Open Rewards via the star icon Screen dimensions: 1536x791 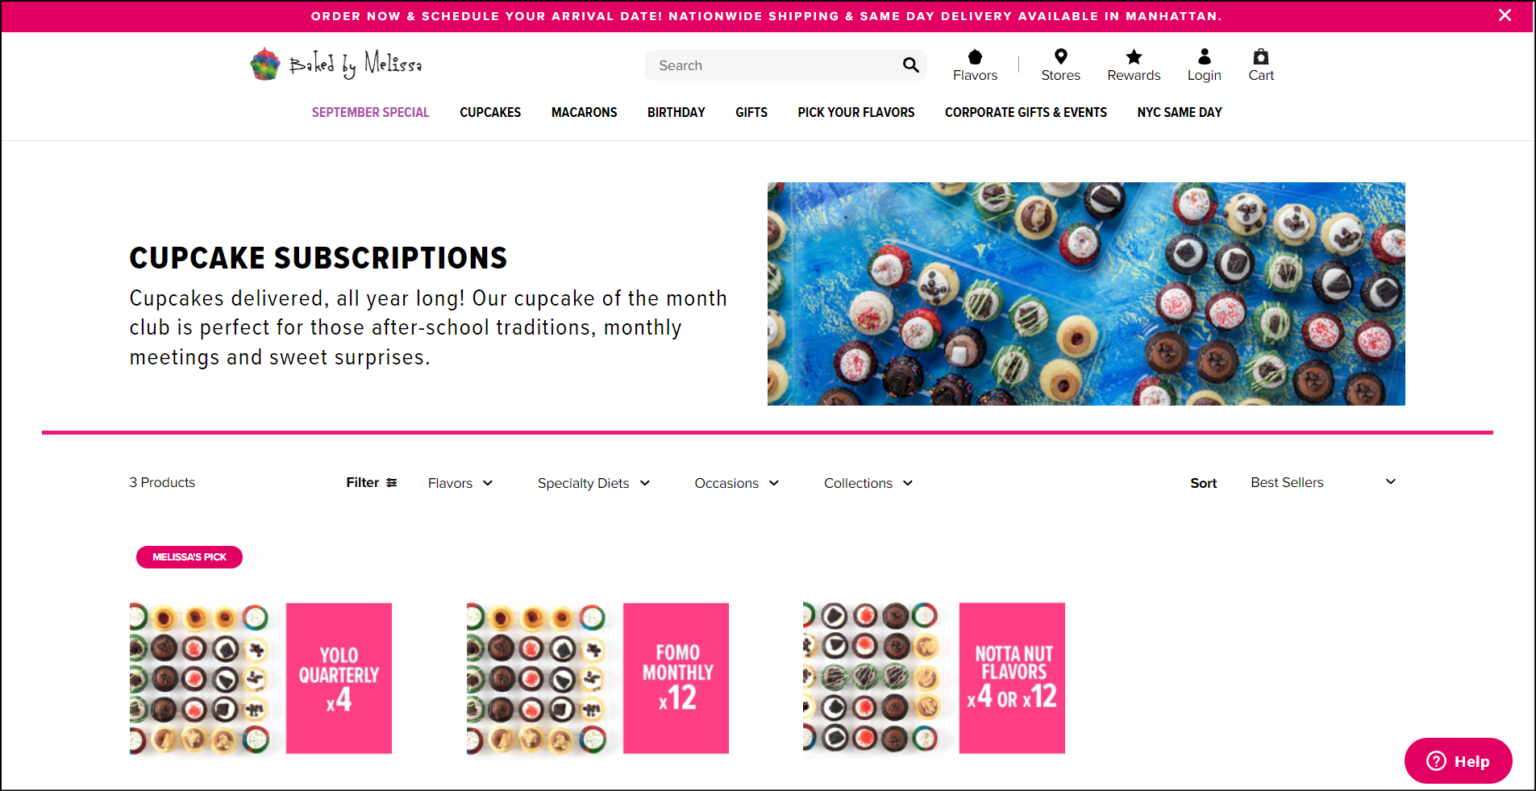pyautogui.click(x=1133, y=57)
